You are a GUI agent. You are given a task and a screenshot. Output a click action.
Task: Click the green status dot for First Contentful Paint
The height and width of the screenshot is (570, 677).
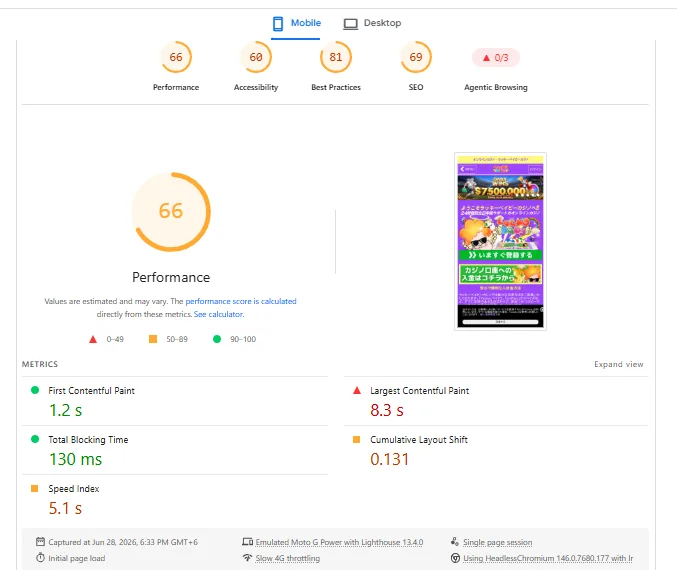point(35,390)
